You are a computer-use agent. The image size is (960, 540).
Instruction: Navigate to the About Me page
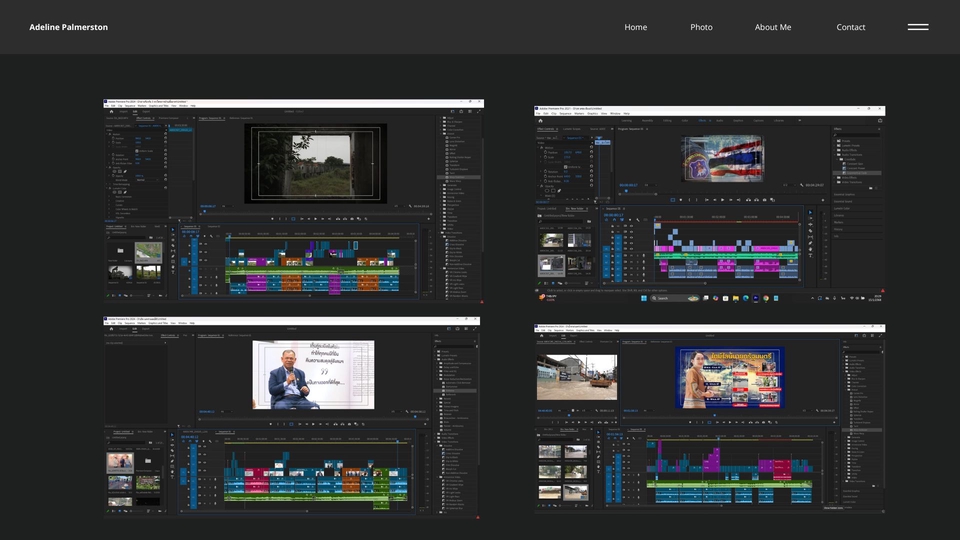[772, 27]
